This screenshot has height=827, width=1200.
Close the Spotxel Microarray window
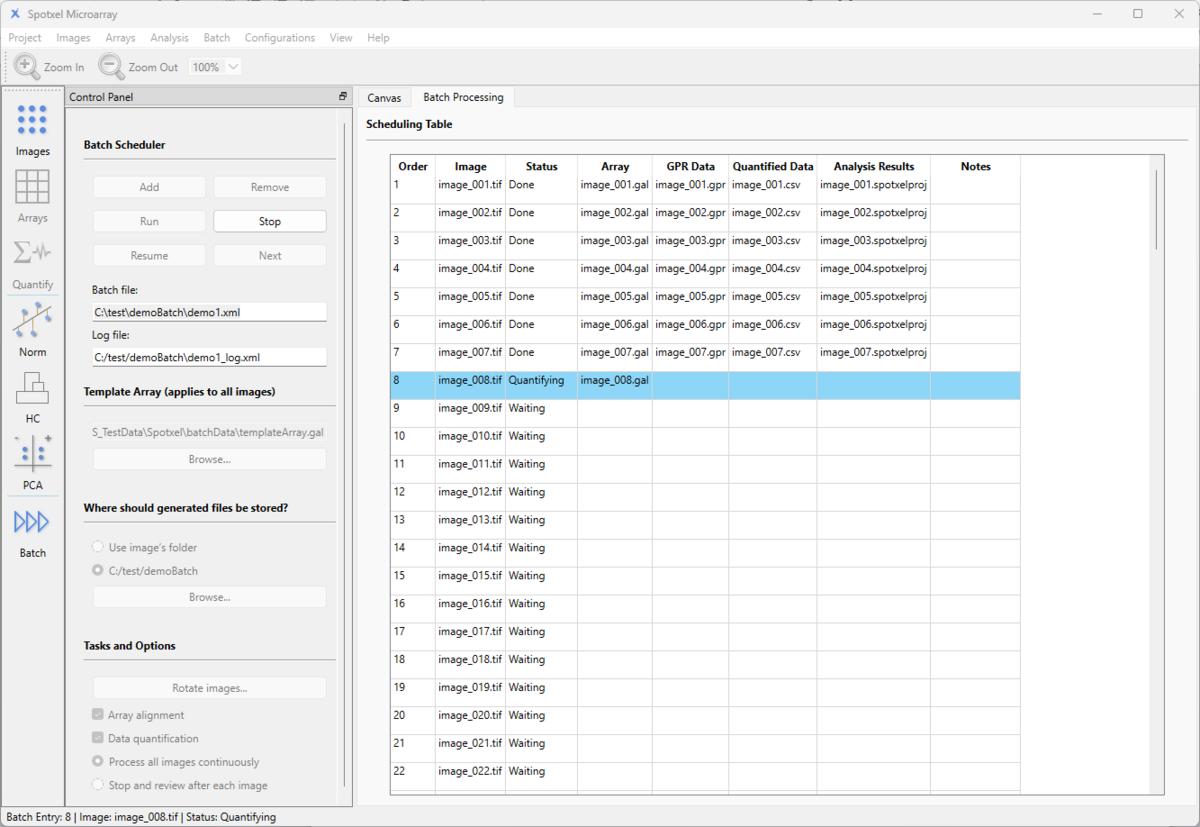coord(1178,14)
